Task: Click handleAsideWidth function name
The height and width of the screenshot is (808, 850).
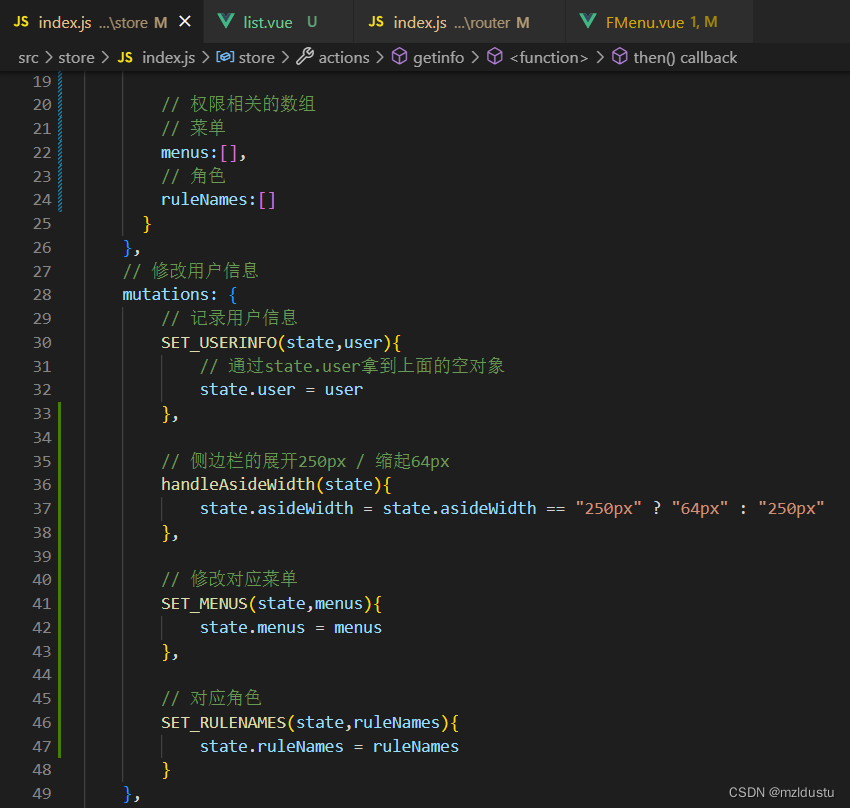Action: tap(238, 484)
